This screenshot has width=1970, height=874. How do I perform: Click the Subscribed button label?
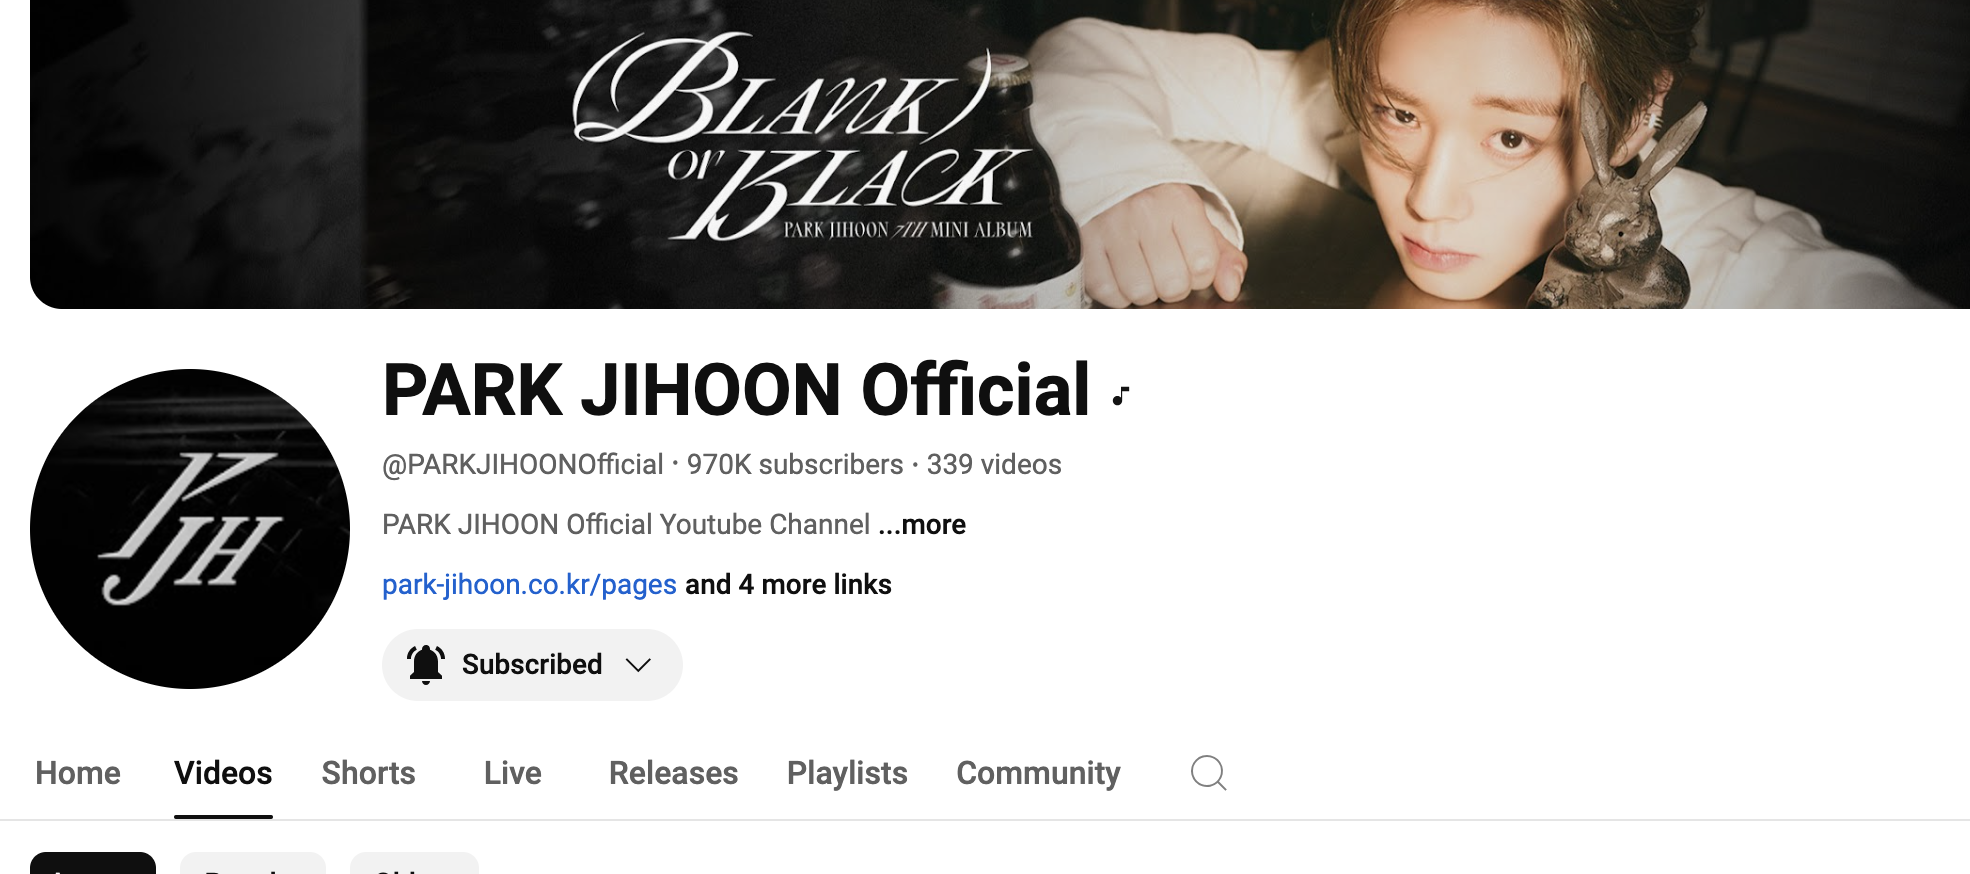[x=532, y=665]
